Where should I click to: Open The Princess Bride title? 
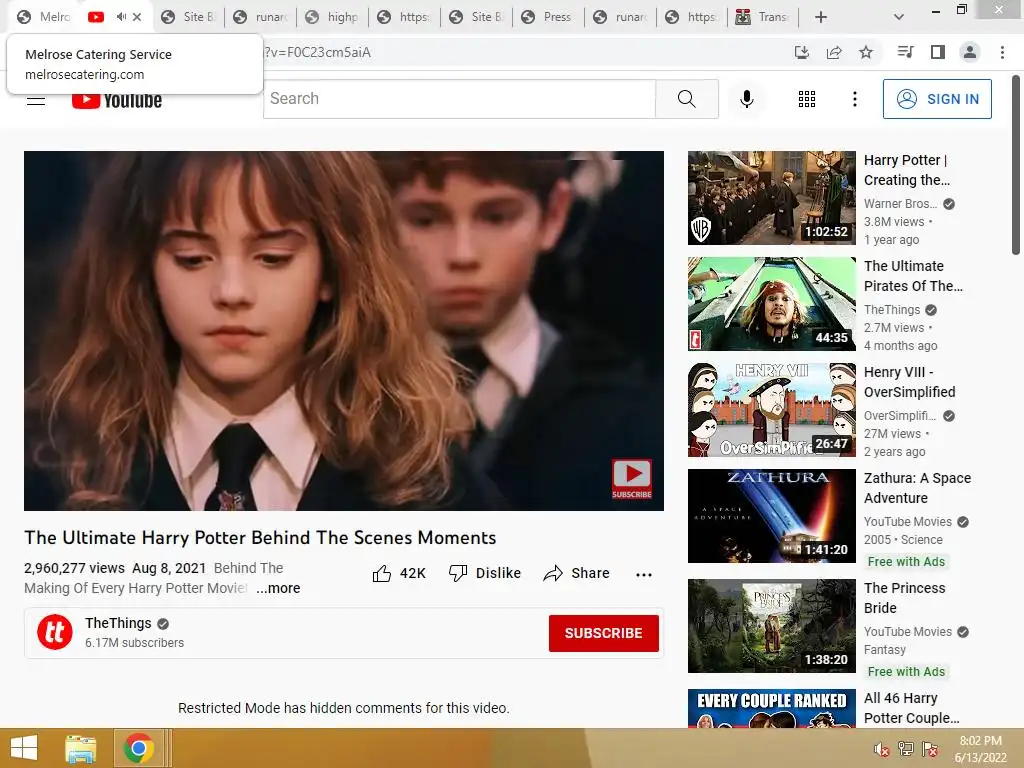coord(904,598)
